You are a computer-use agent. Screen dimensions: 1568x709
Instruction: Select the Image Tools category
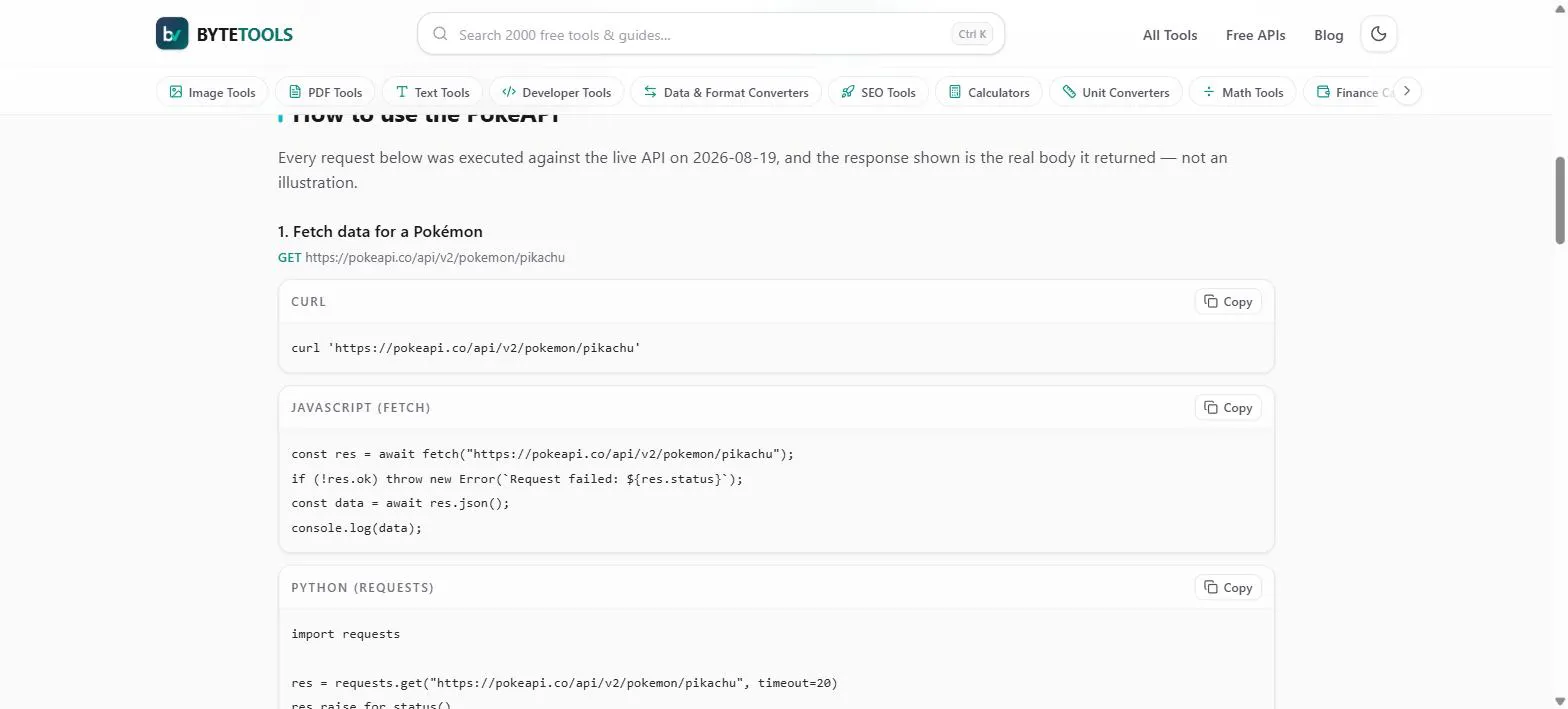click(212, 92)
